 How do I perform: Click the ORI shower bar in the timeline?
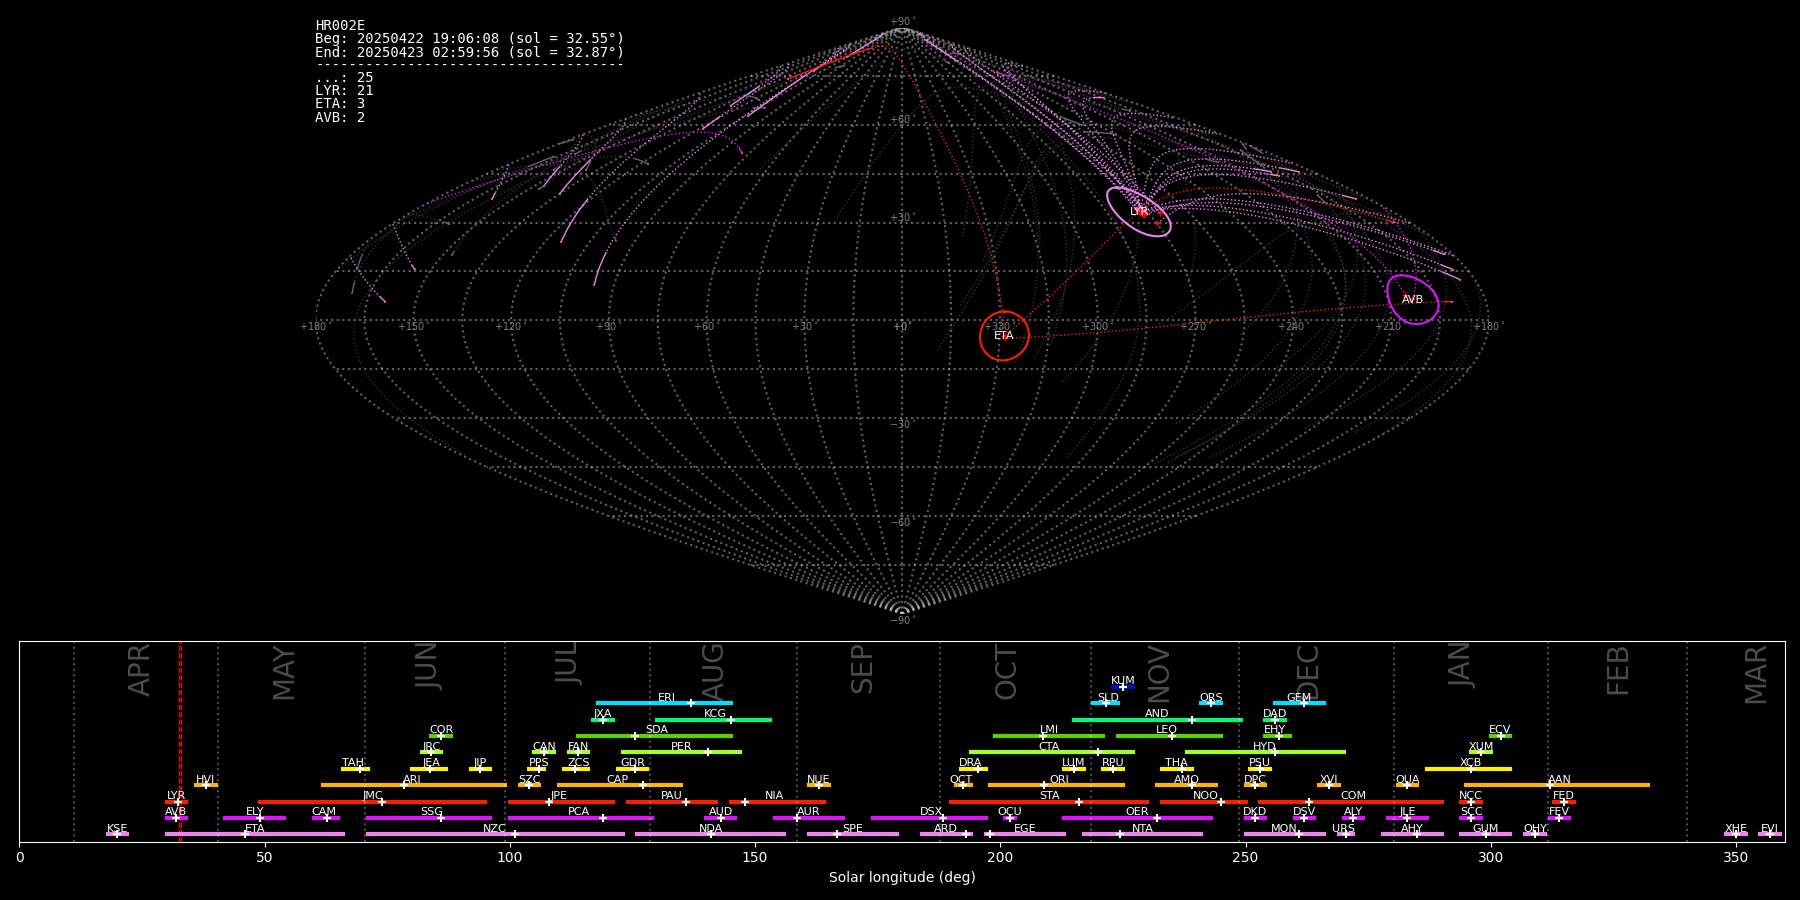tap(1056, 785)
